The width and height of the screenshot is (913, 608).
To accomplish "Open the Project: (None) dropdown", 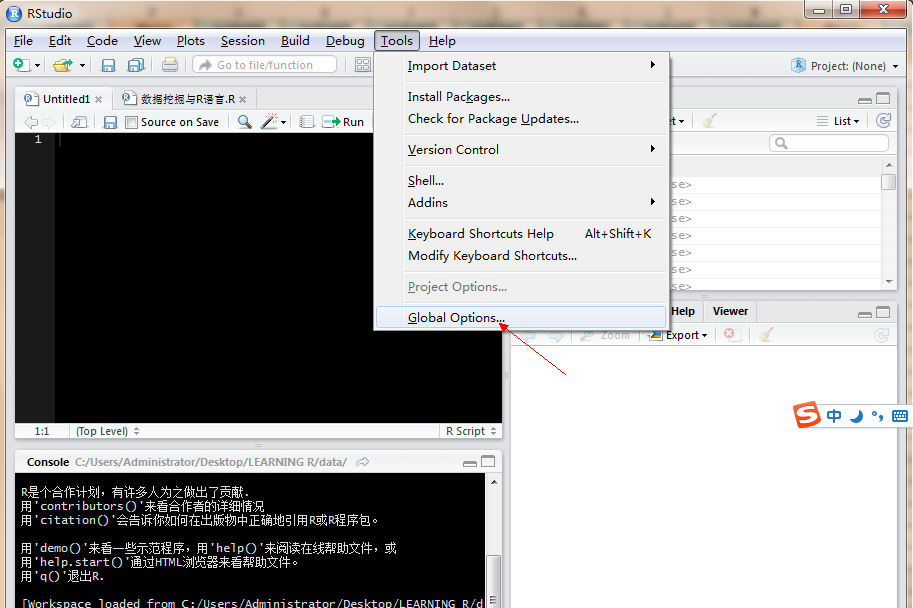I will tap(844, 66).
